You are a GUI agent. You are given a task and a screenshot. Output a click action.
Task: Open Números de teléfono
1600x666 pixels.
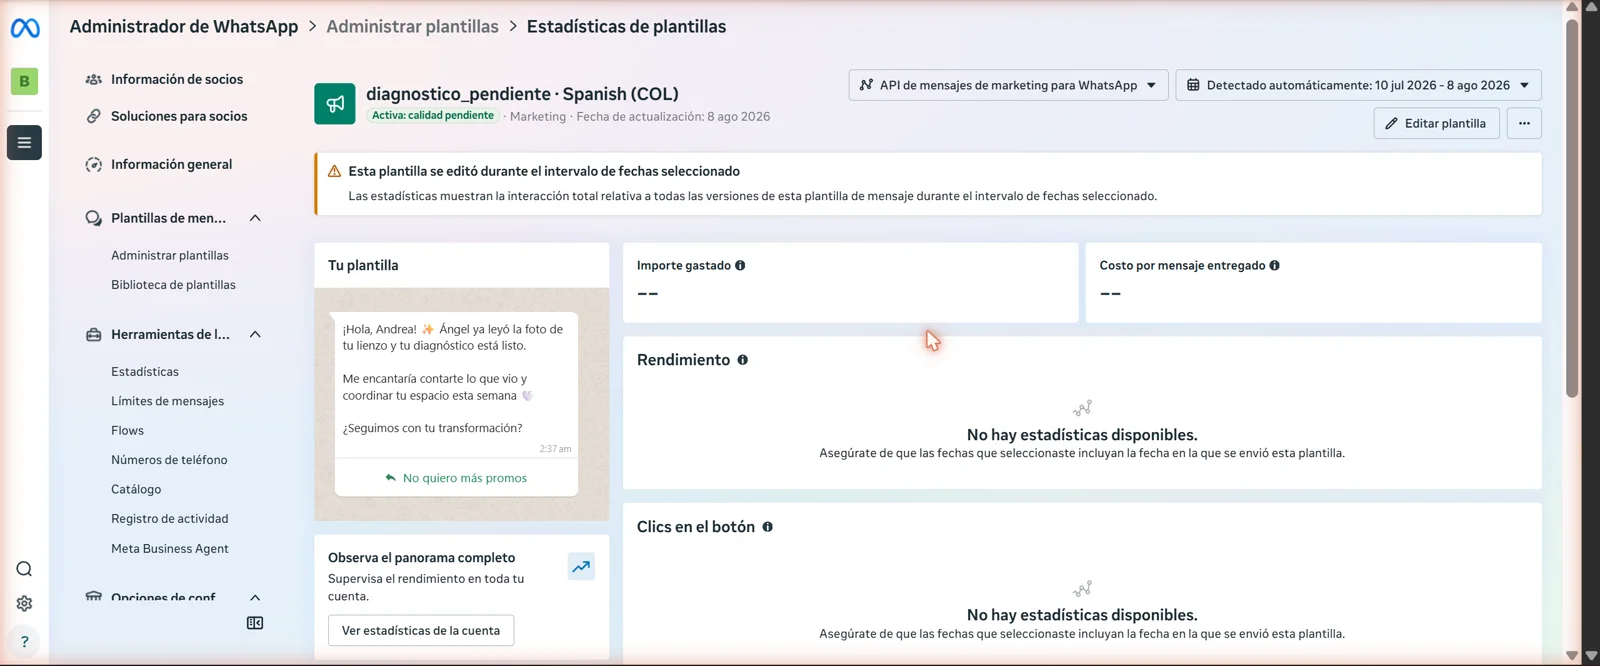(x=169, y=460)
